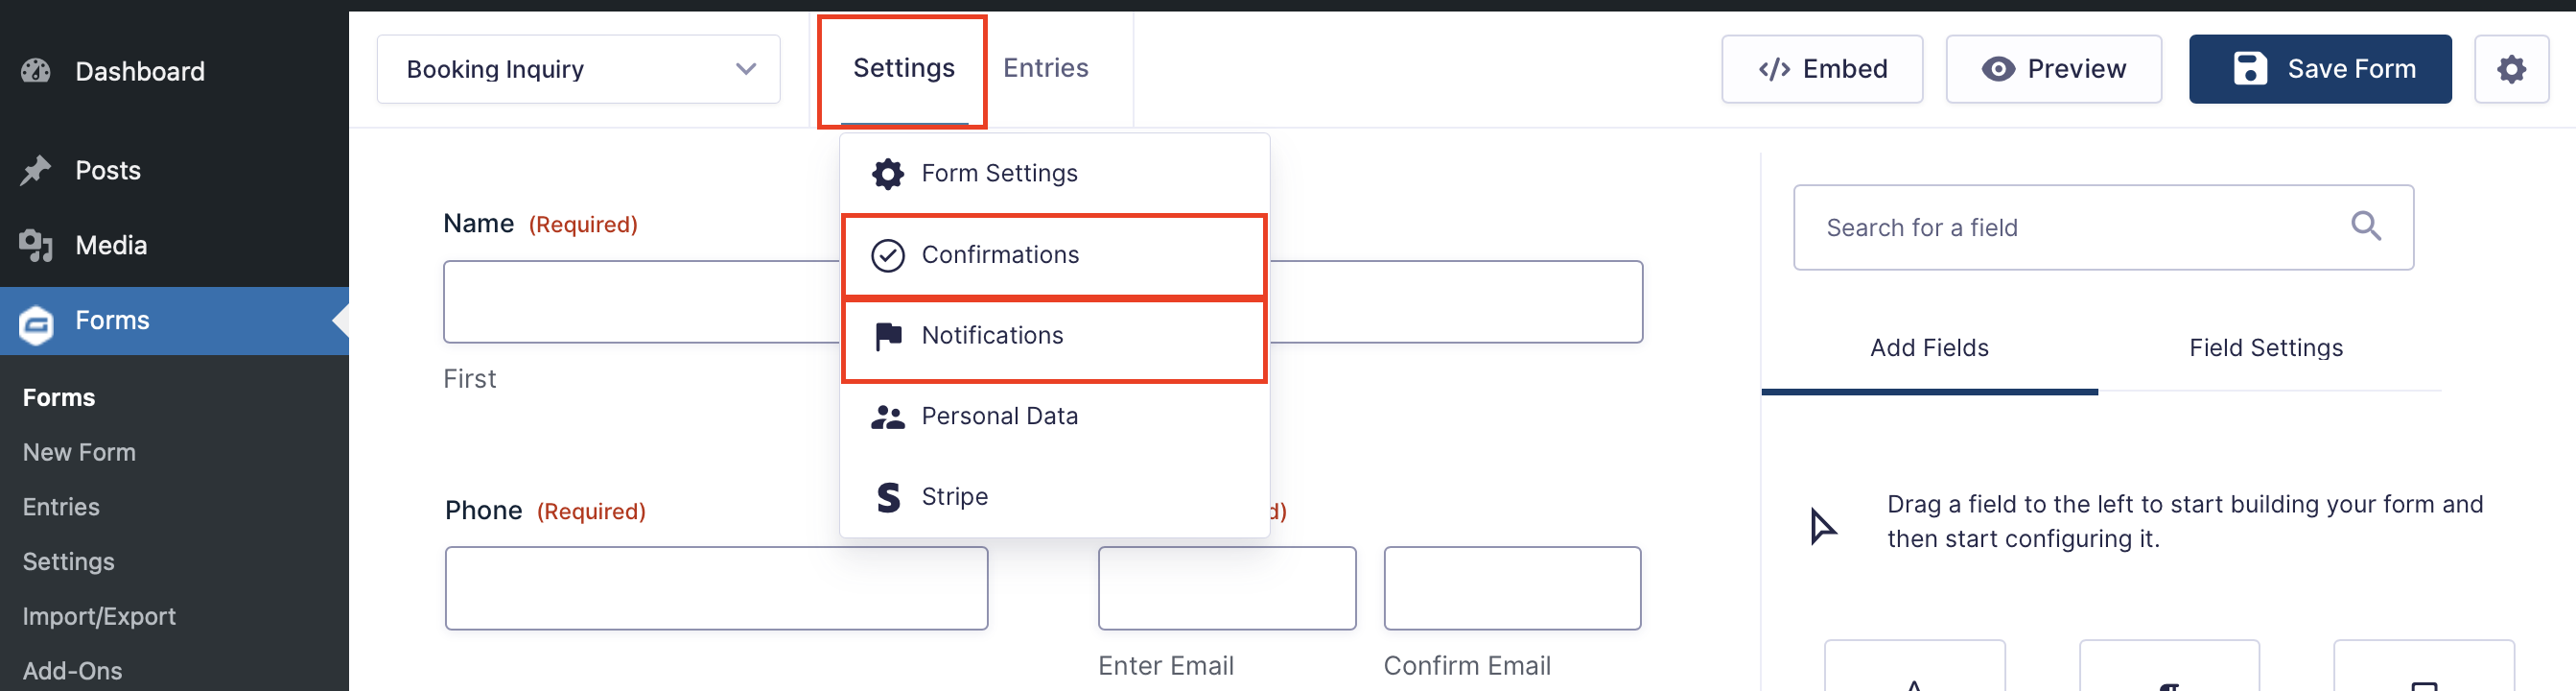Viewport: 2576px width, 691px height.
Task: Click the Embed button
Action: click(1821, 69)
